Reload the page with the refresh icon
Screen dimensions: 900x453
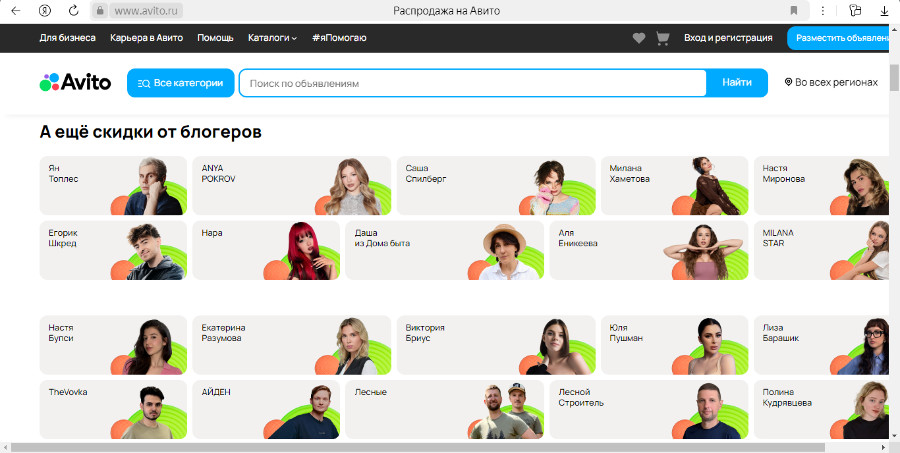[x=73, y=11]
